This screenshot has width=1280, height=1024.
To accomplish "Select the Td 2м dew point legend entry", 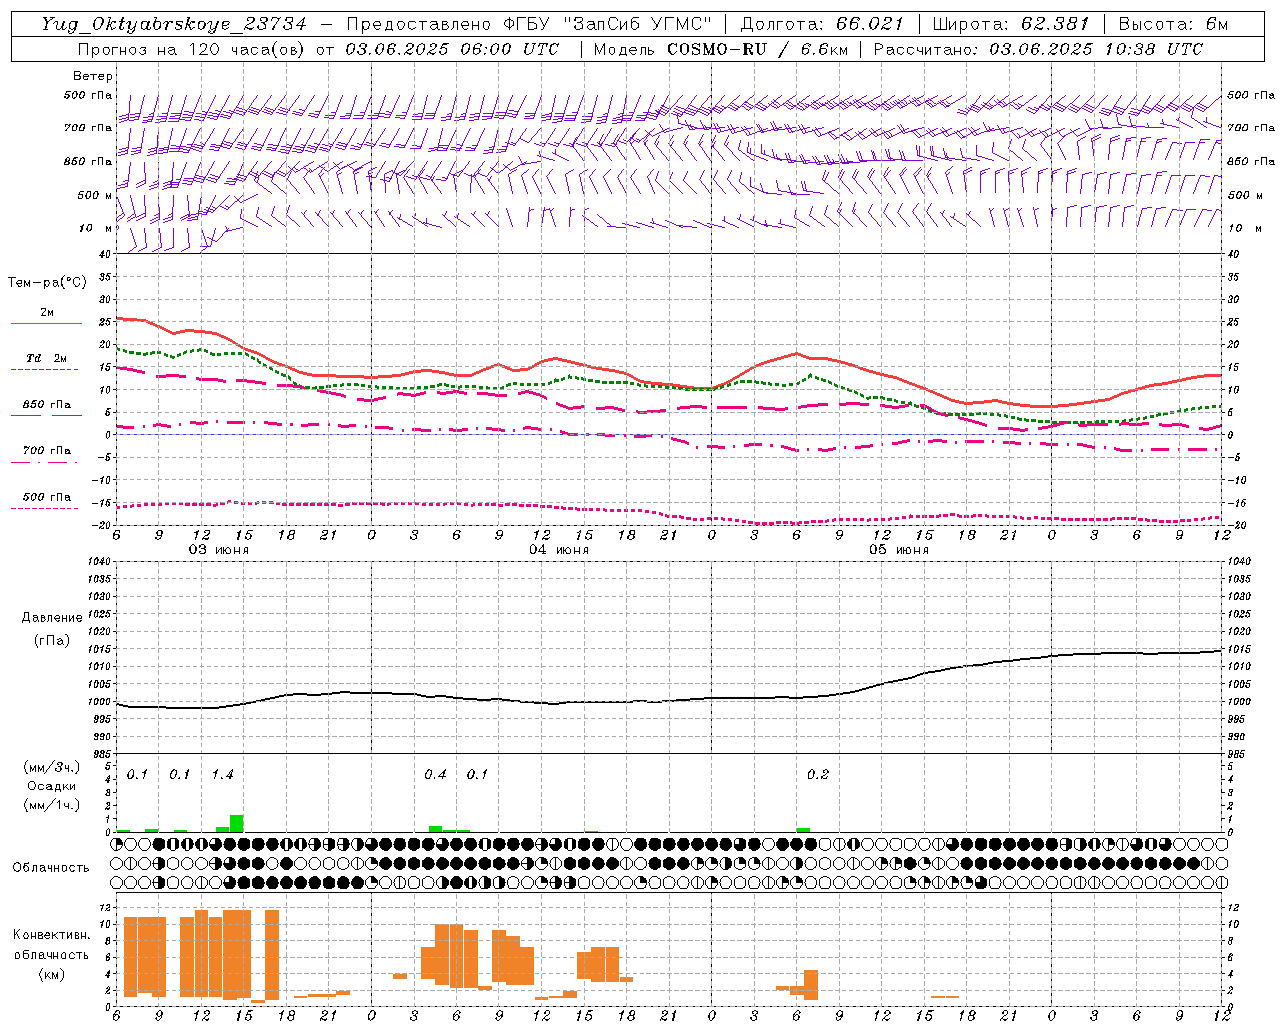I will click(47, 358).
